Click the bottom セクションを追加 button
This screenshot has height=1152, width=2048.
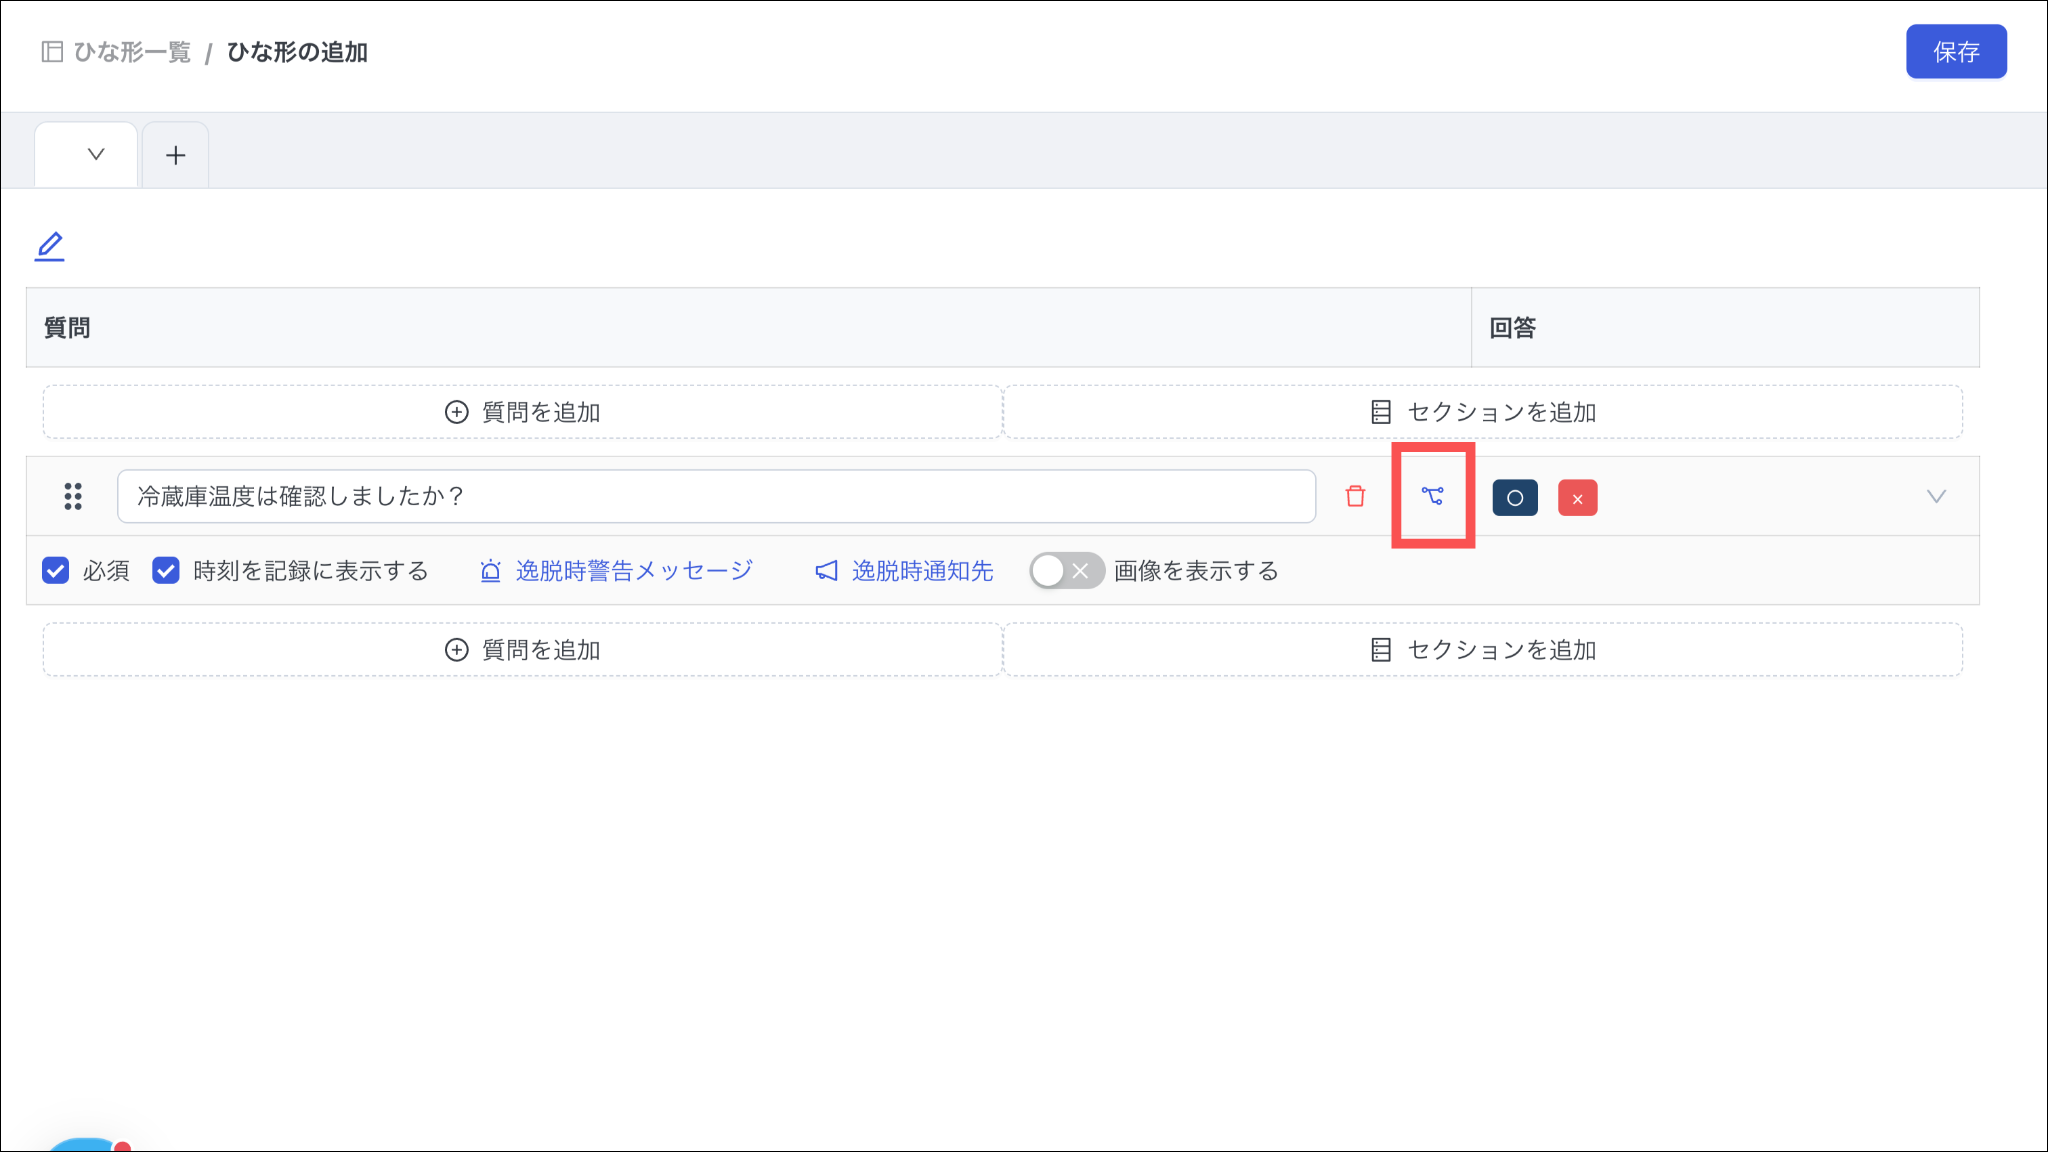click(x=1483, y=650)
